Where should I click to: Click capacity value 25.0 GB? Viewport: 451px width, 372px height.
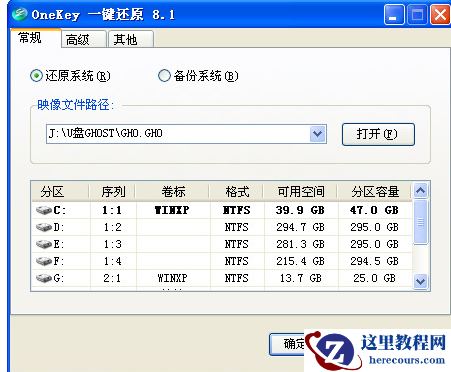coord(374,278)
